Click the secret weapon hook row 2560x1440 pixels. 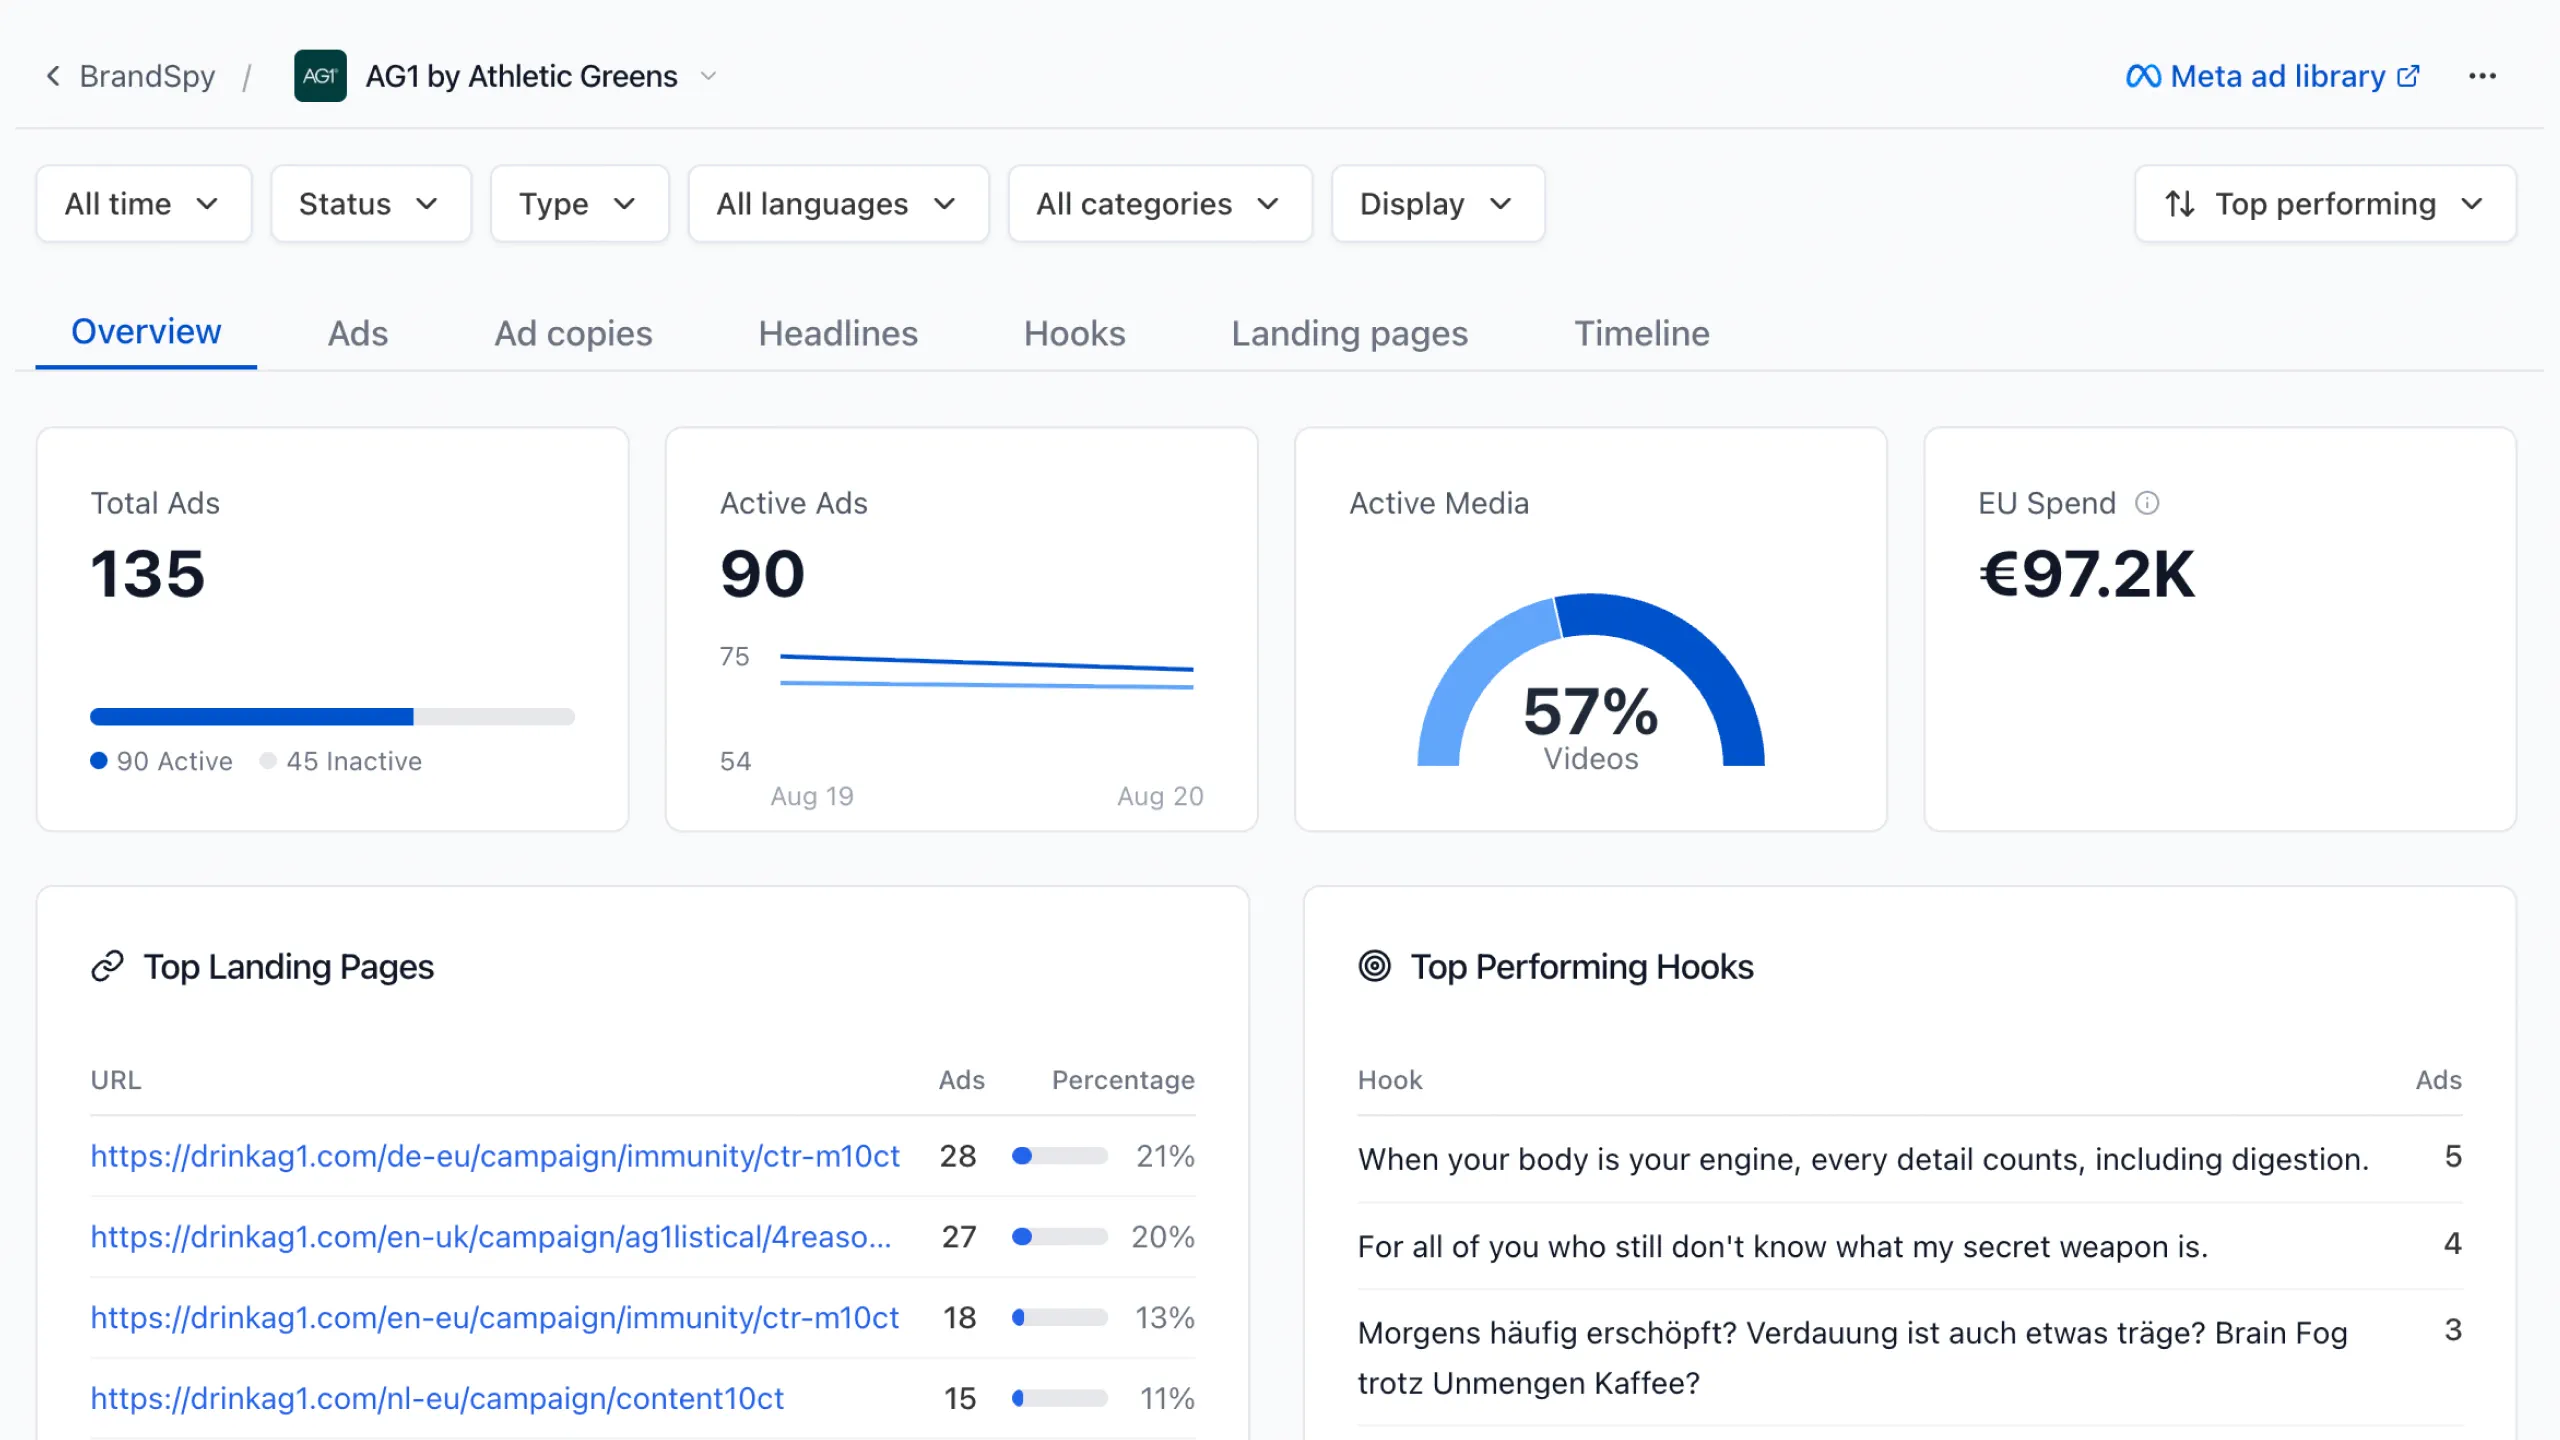click(1910, 1246)
